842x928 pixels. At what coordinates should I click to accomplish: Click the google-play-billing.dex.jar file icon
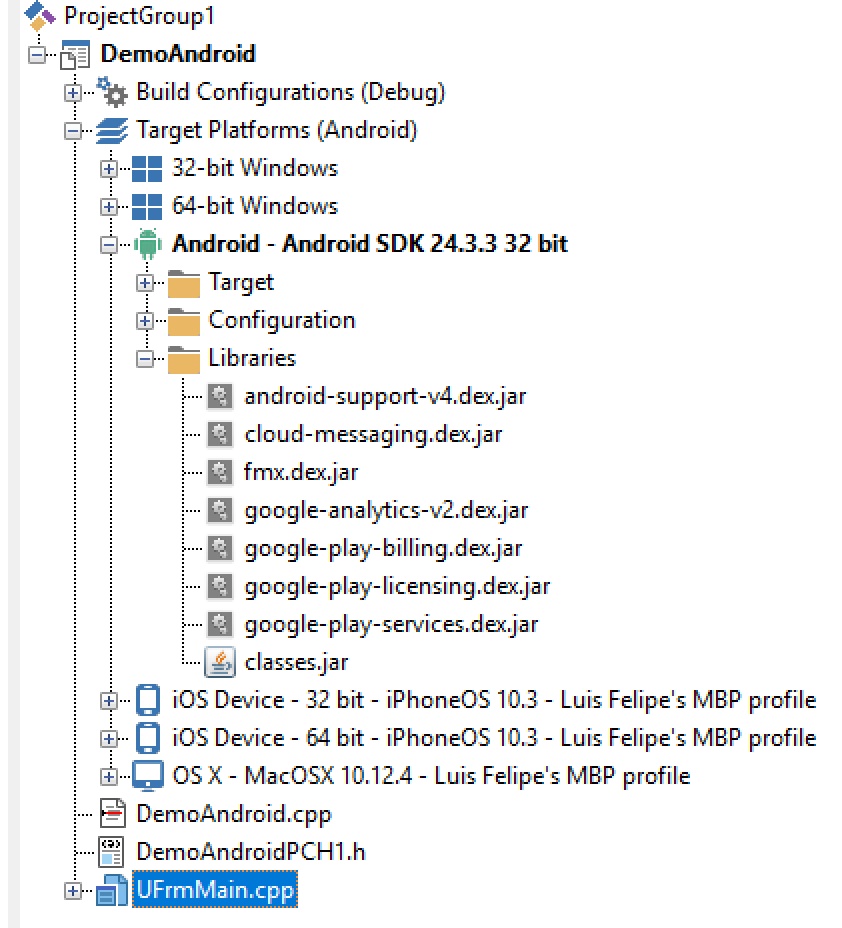220,549
